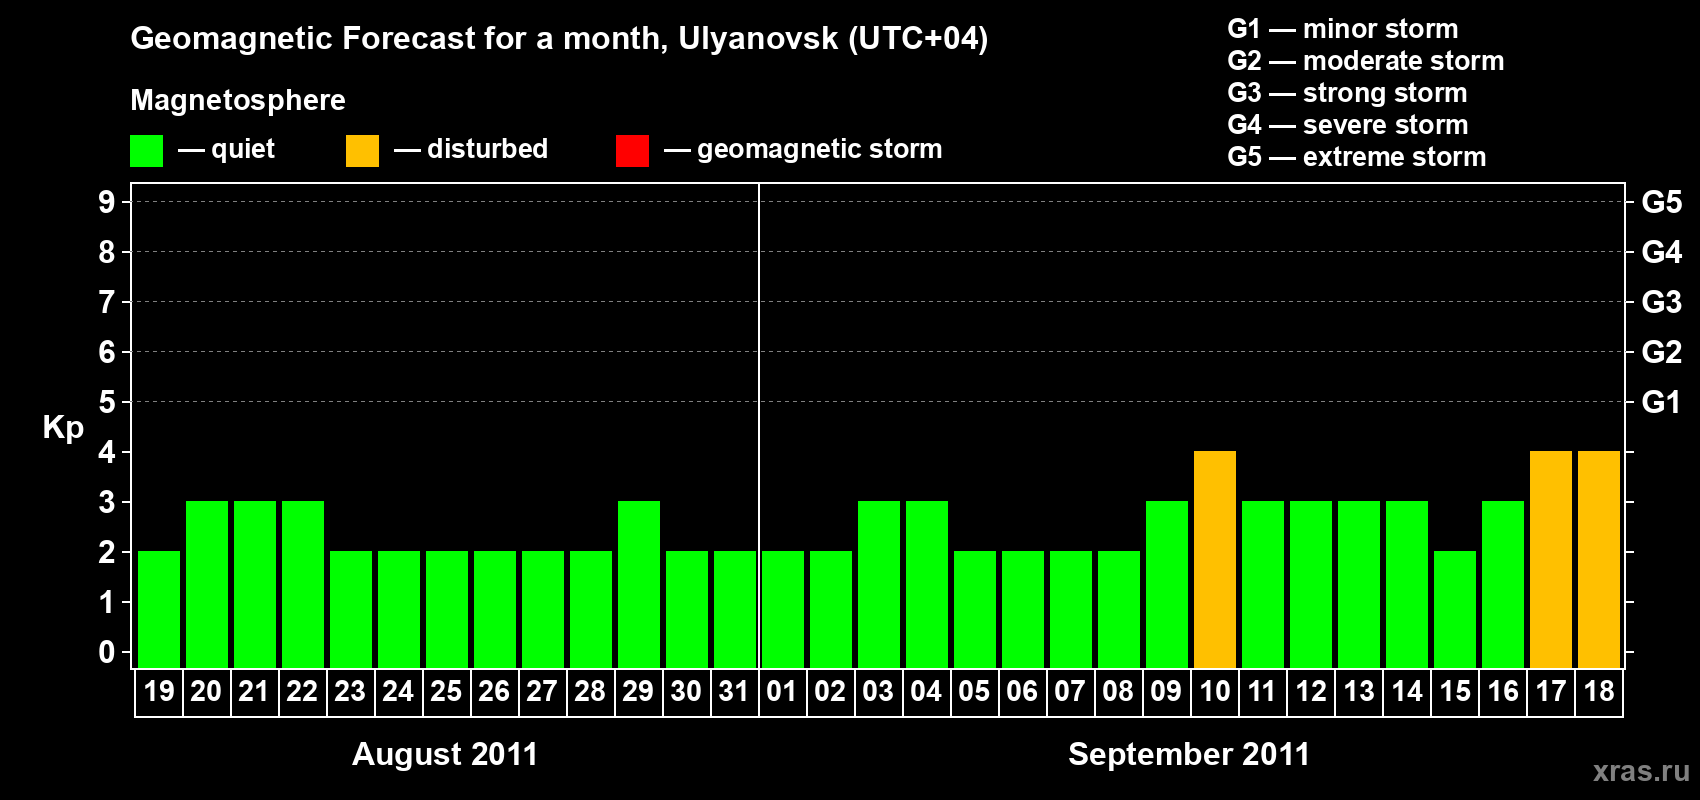Click the Kp value 9 on the left axis
The image size is (1700, 800).
pos(107,202)
